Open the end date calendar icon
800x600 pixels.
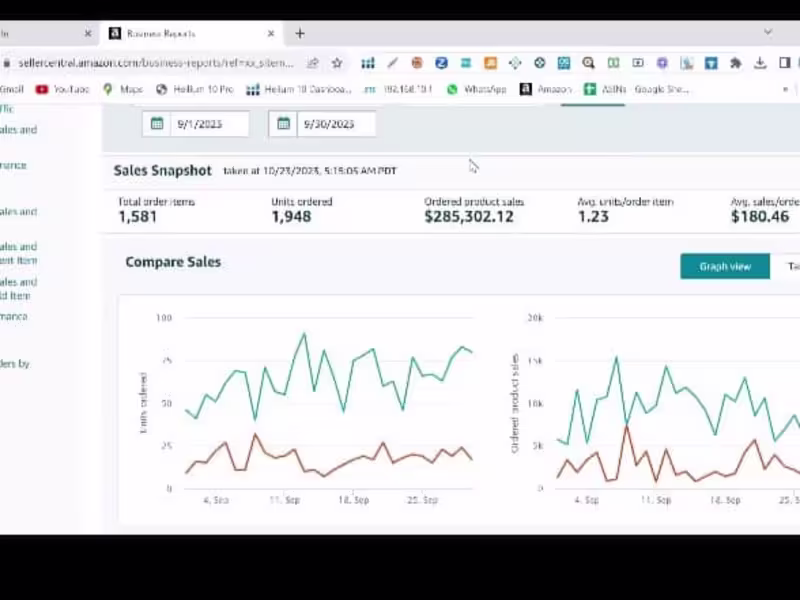(x=283, y=123)
